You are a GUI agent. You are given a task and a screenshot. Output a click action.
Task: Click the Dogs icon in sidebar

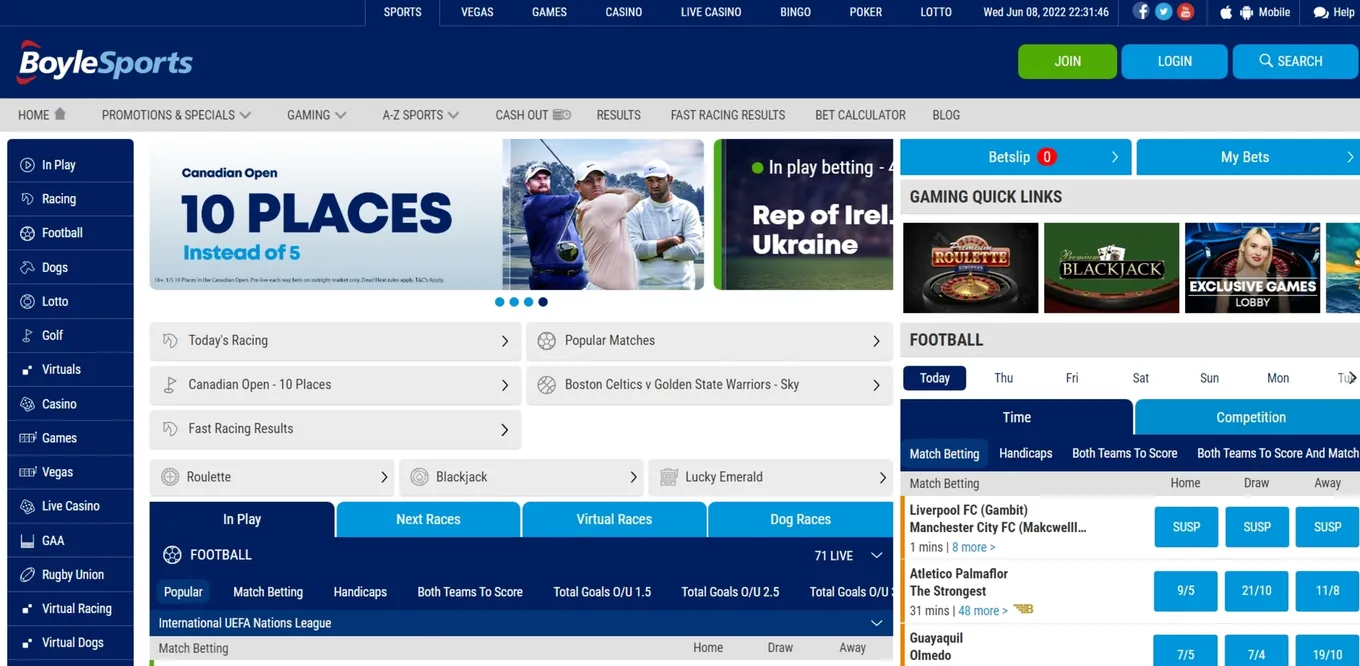coord(27,268)
